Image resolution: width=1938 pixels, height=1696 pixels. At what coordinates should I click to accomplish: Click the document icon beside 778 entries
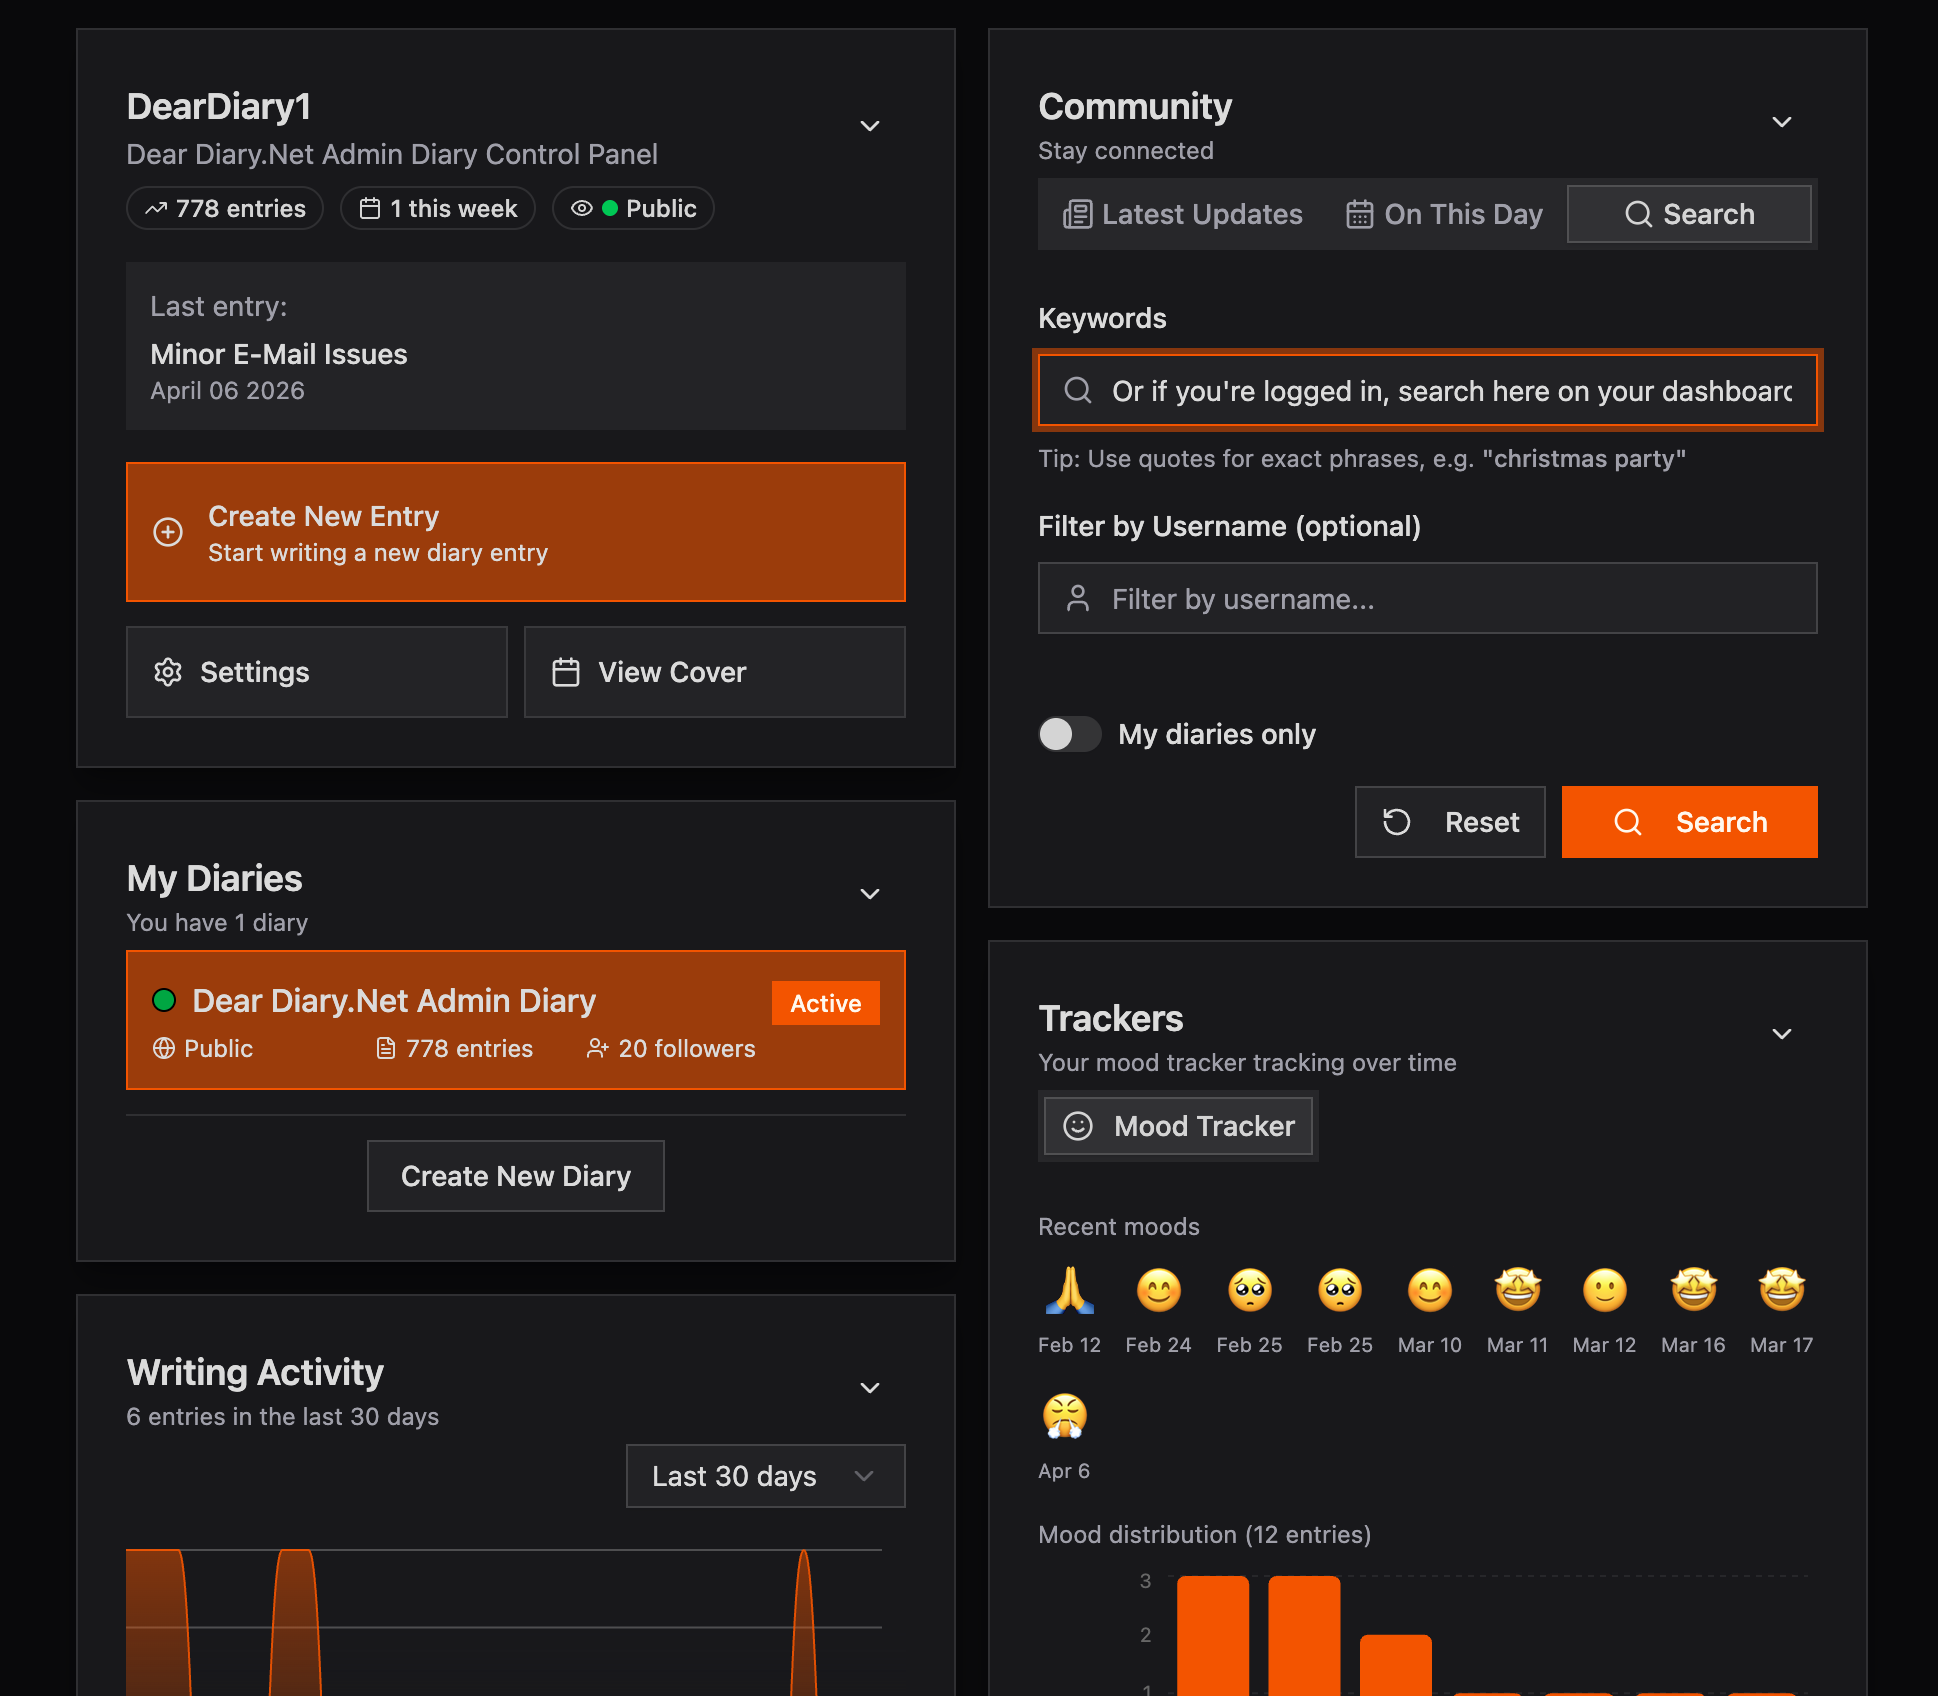tap(386, 1048)
